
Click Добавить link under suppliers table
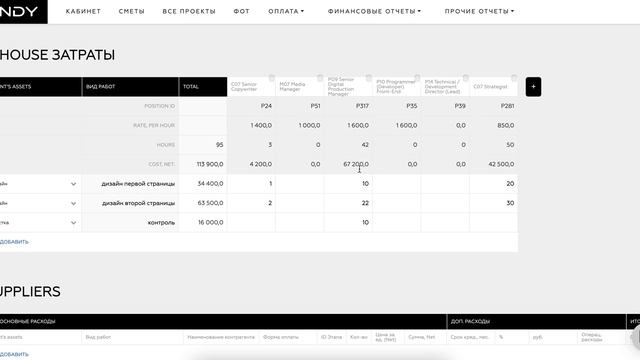pos(14,354)
